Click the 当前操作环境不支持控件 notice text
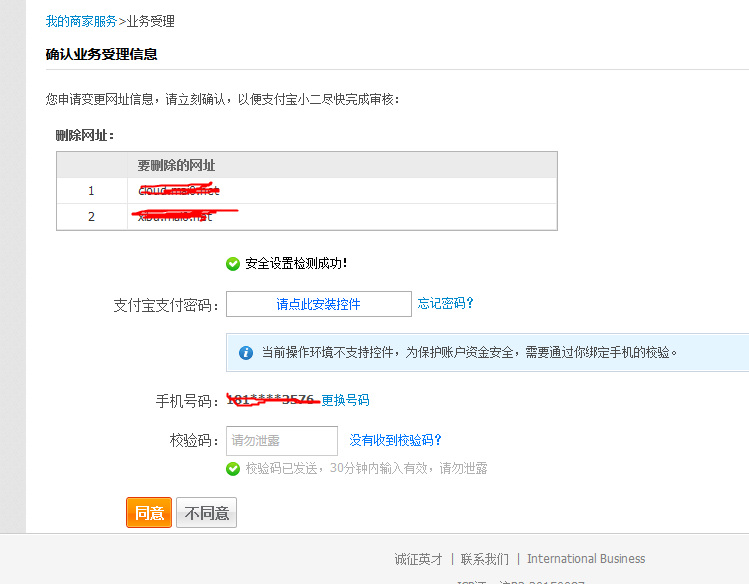The image size is (749, 584). (x=470, y=352)
